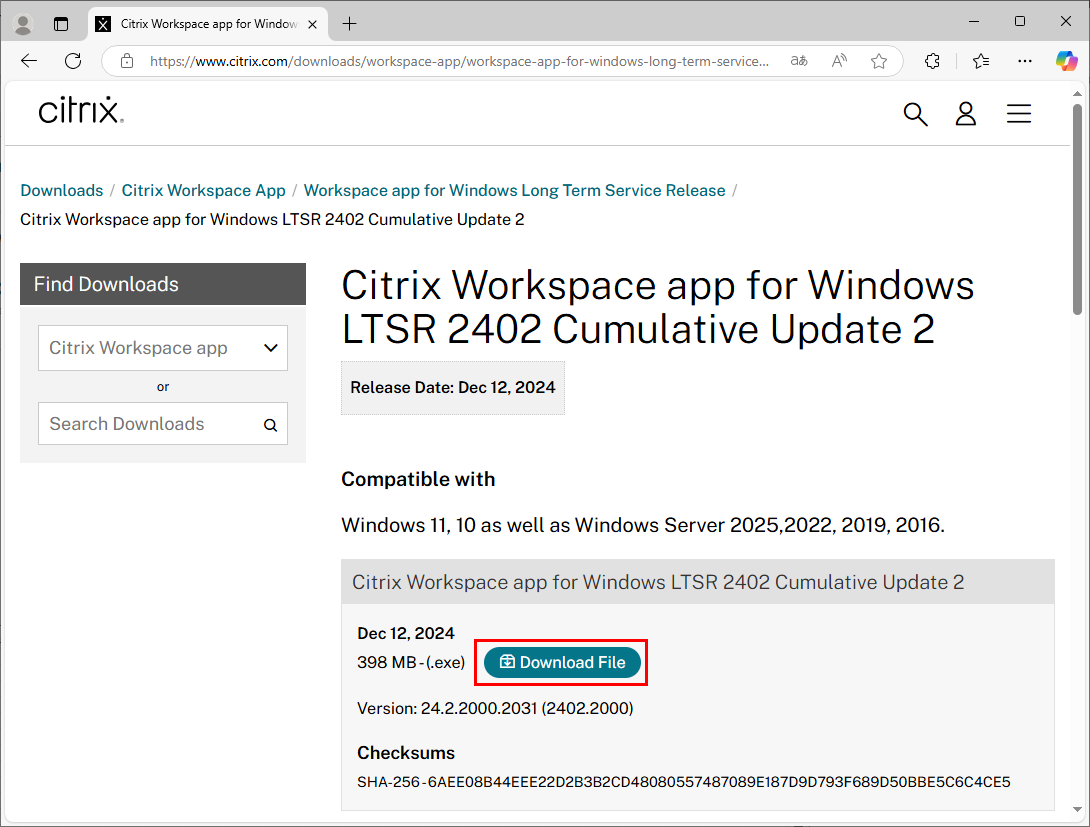Open a new browser tab

pyautogui.click(x=349, y=23)
